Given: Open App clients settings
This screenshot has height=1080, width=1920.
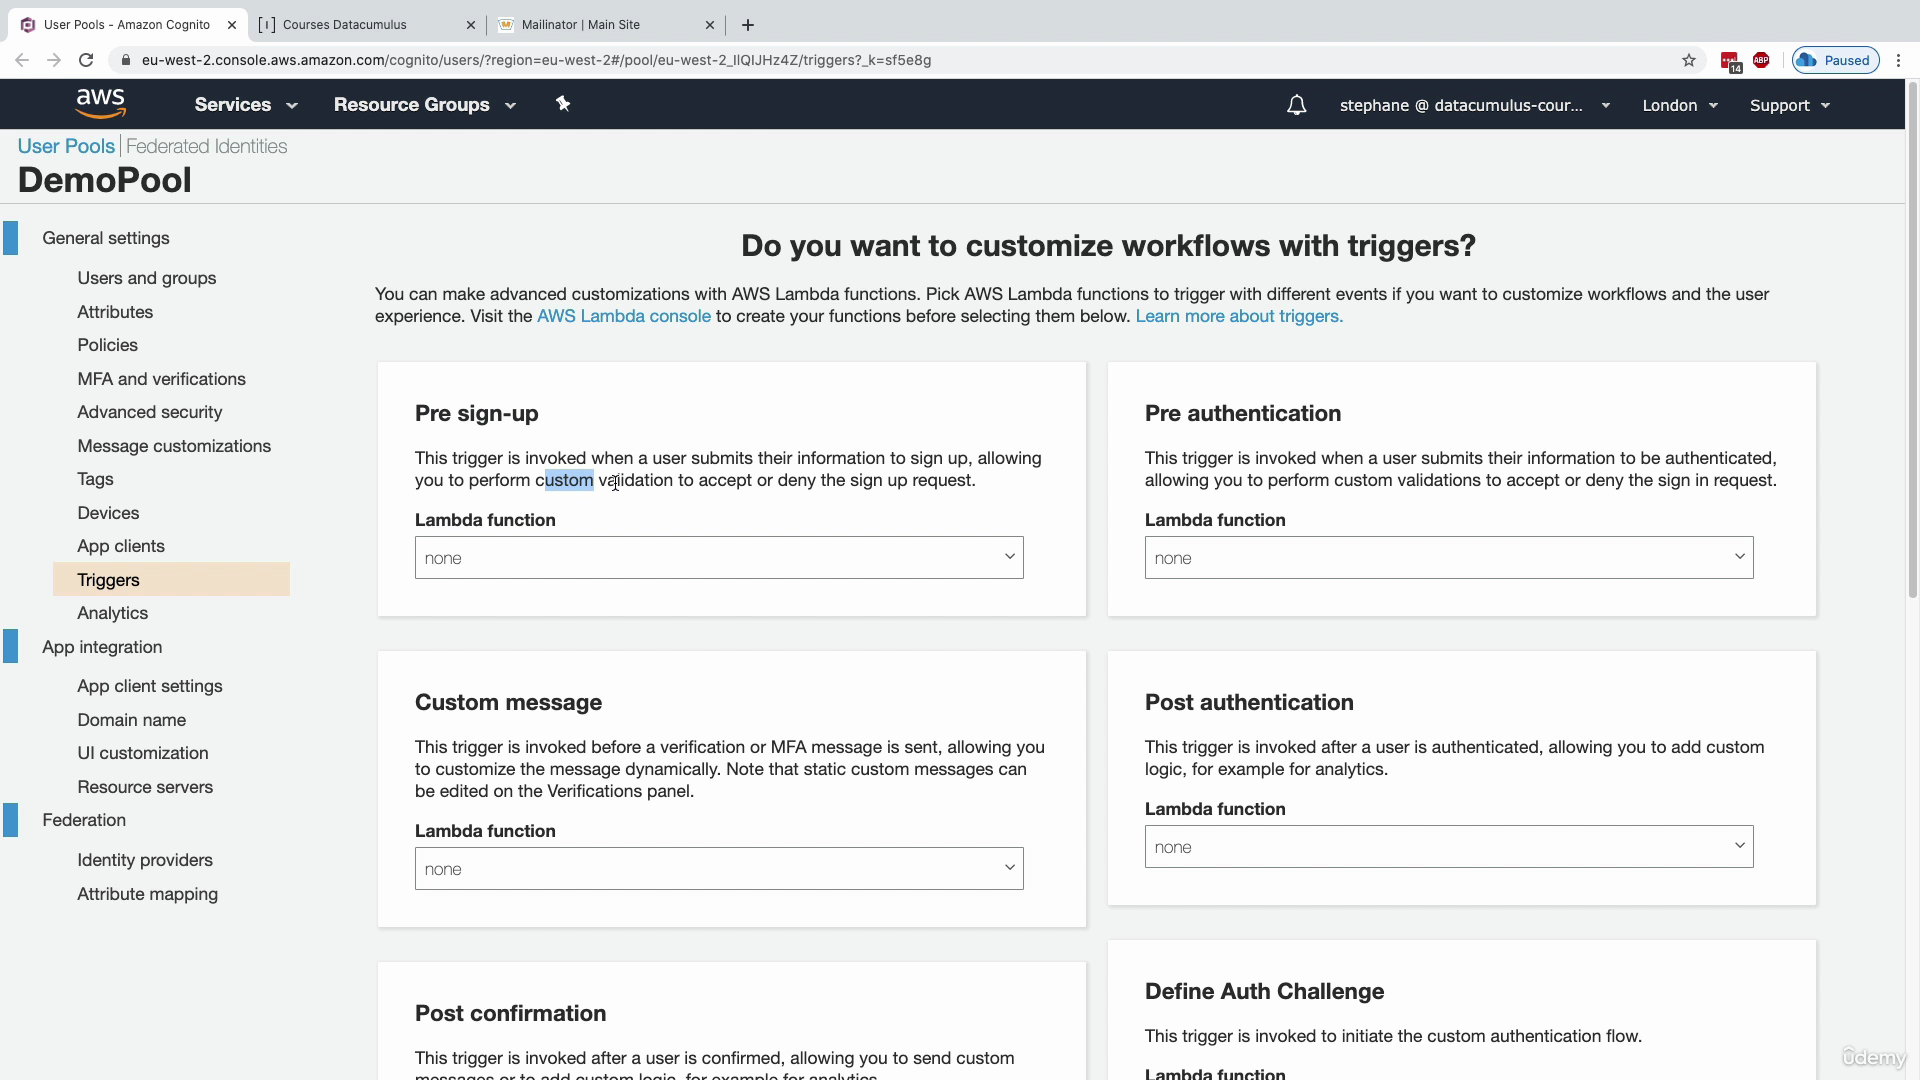Looking at the screenshot, I should pos(121,546).
